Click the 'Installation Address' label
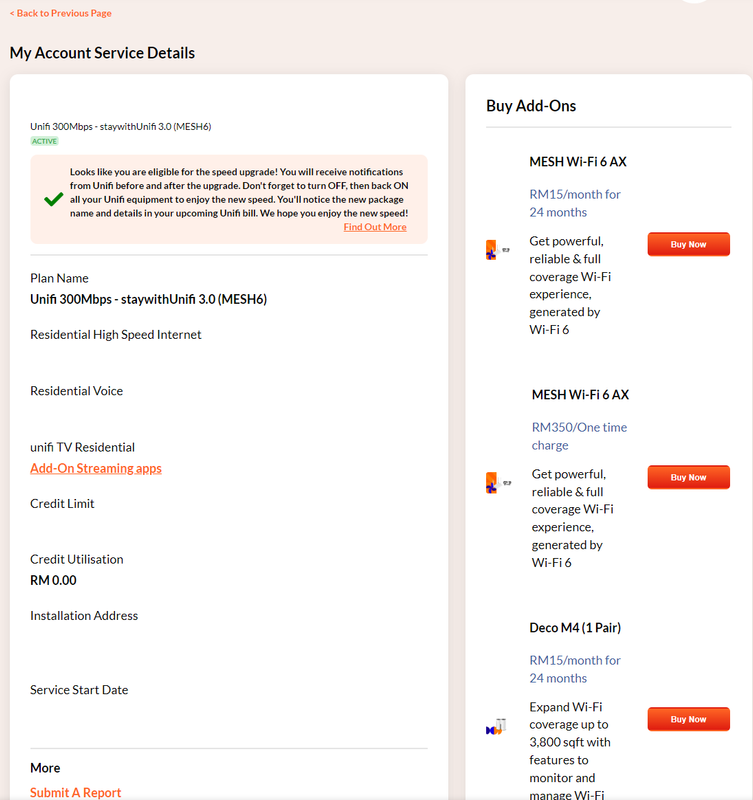Viewport: 753px width, 800px height. point(84,616)
